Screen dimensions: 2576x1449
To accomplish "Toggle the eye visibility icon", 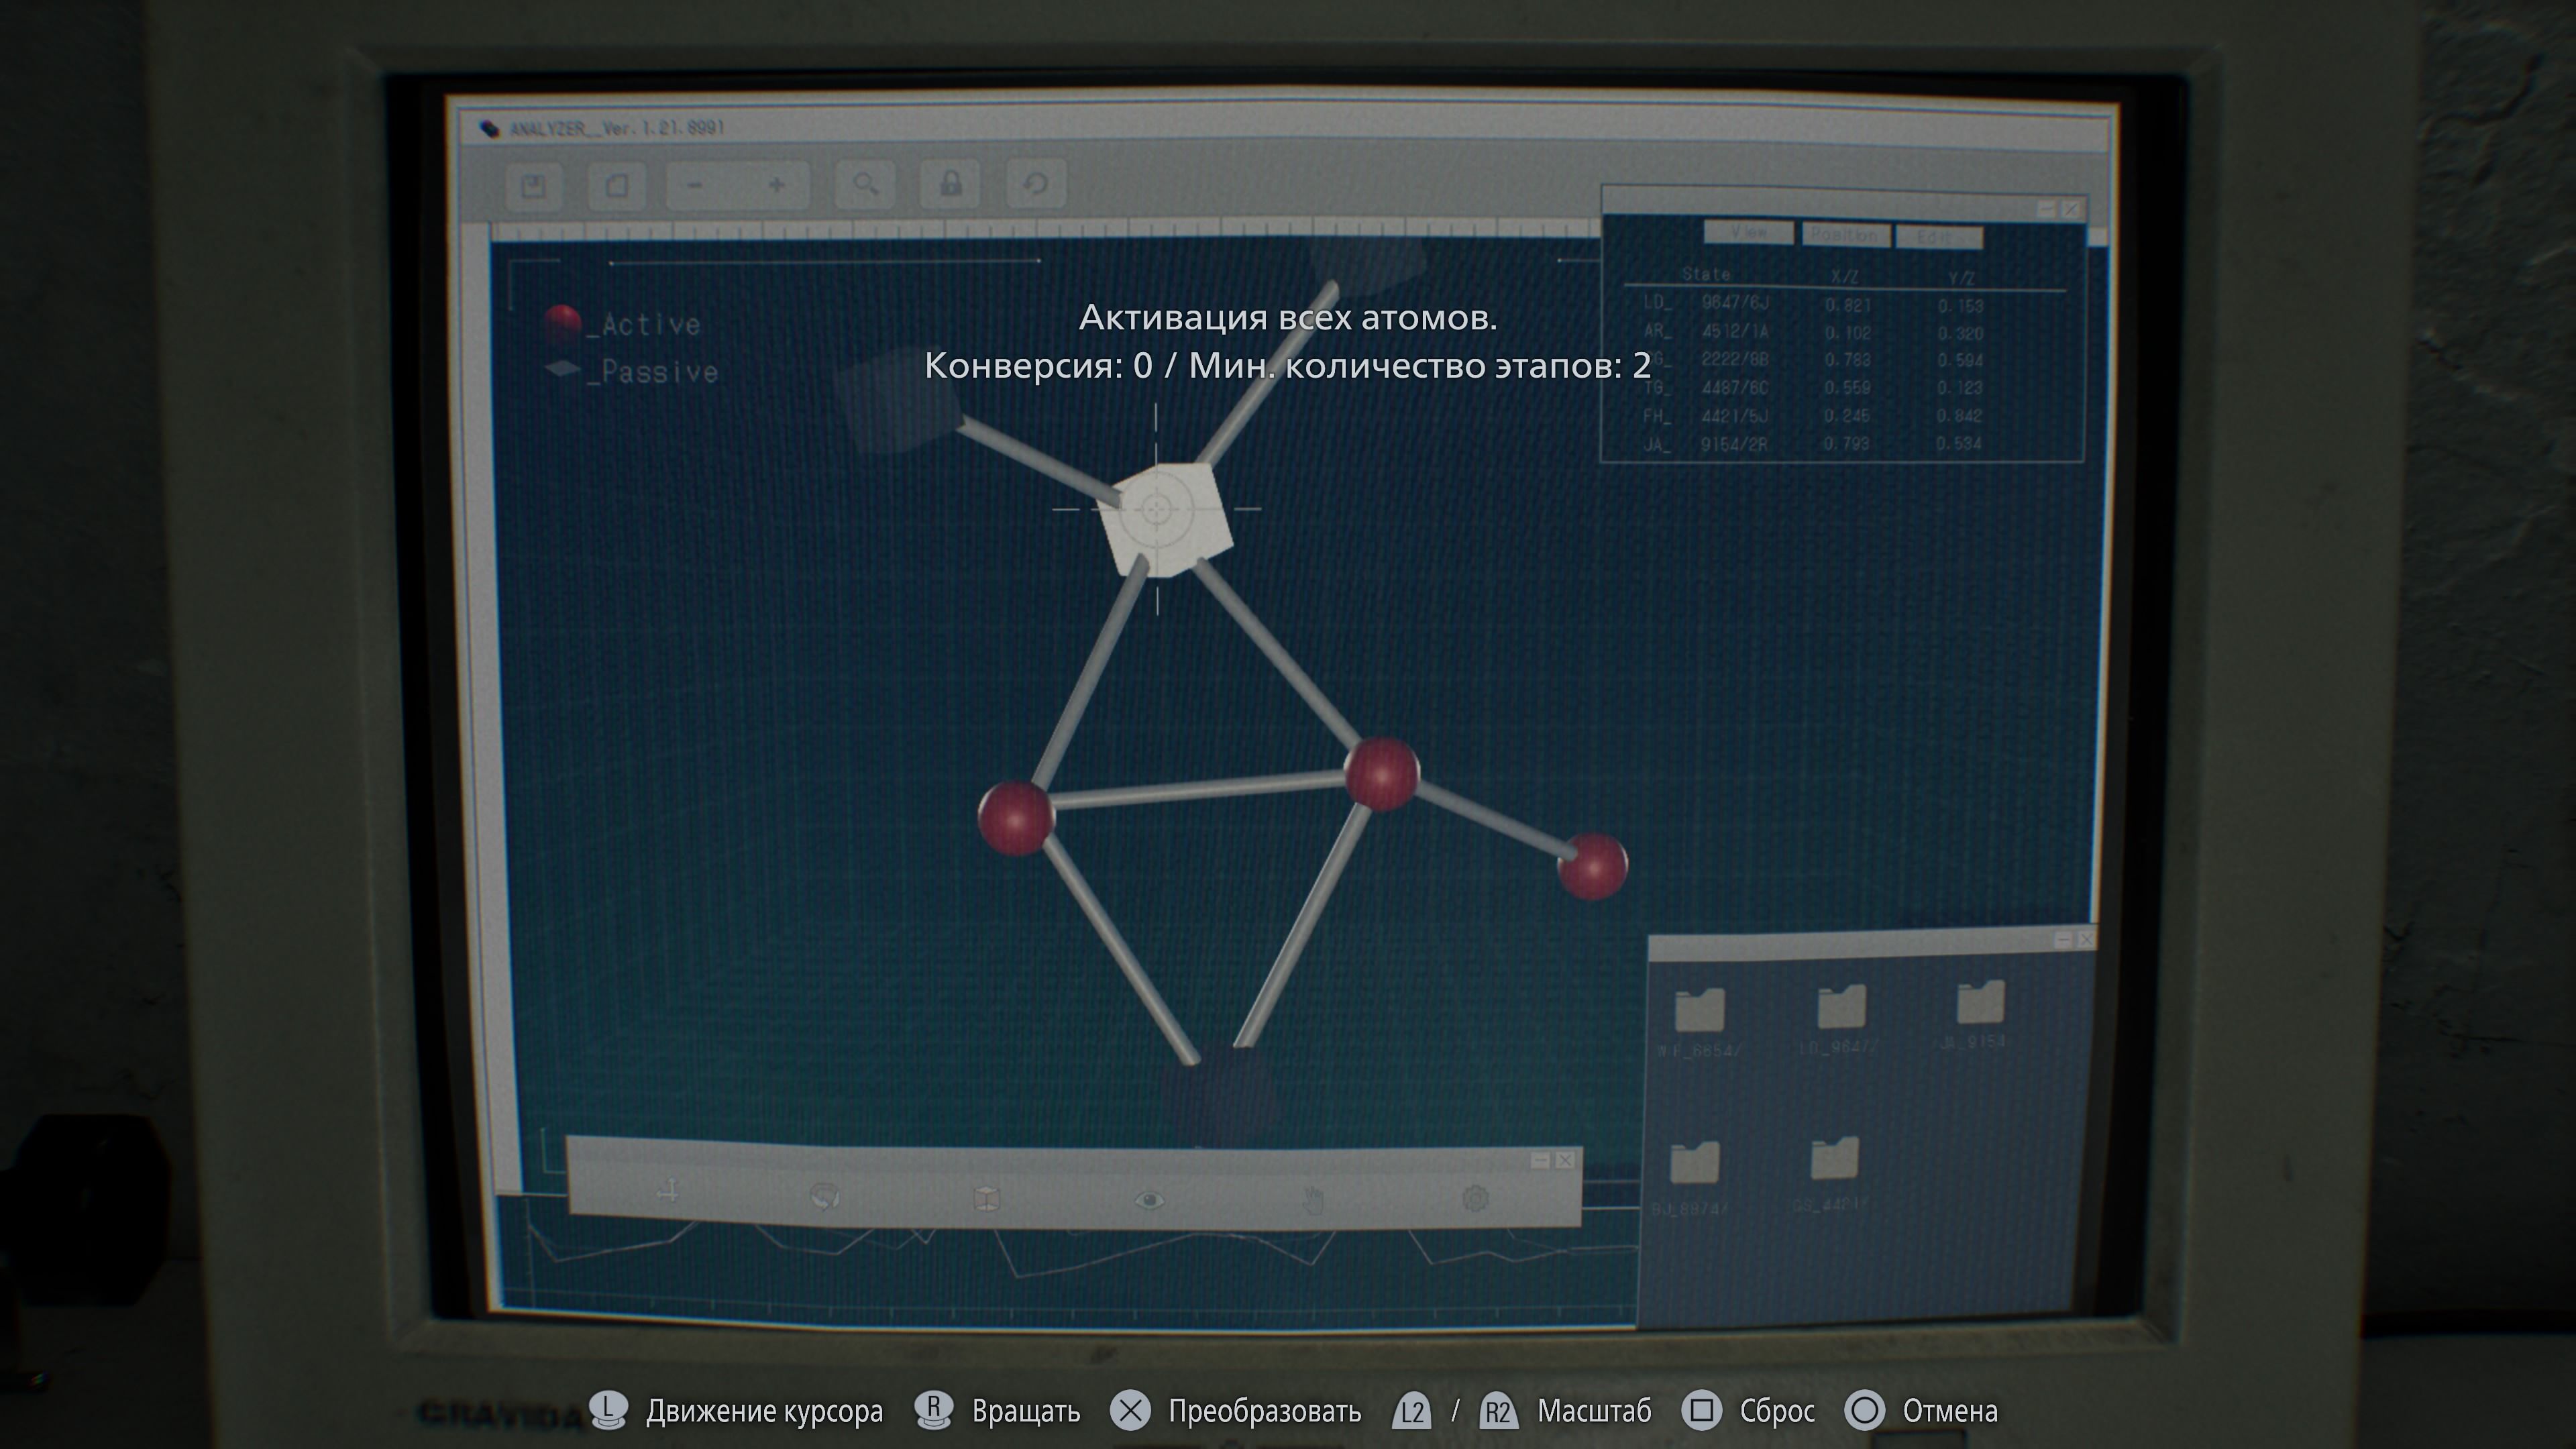I will (x=1149, y=1199).
